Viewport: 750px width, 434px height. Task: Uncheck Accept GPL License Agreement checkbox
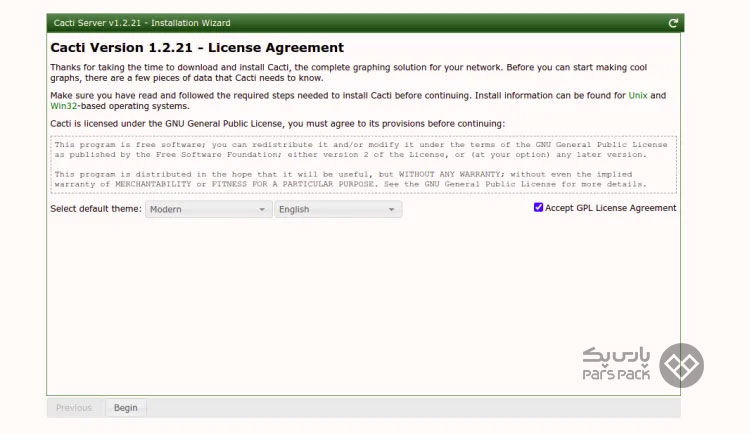coord(538,207)
